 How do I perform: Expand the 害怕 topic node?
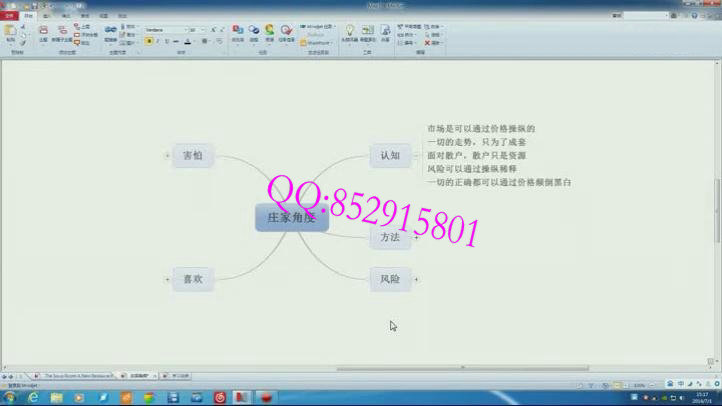166,155
